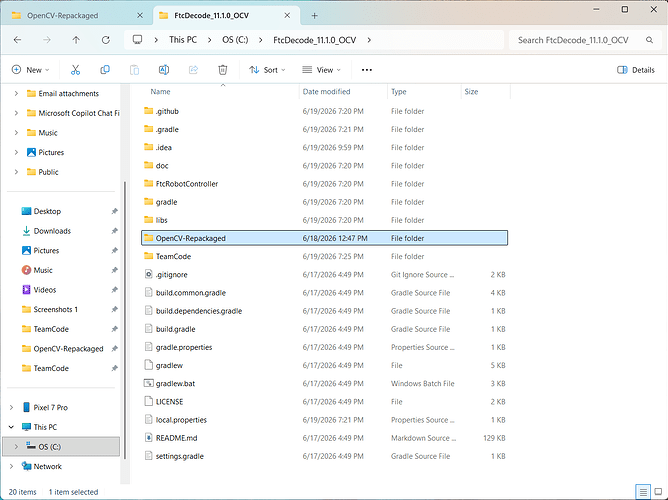
Task: Click Downloads in Quick access sidebar
Action: click(52, 231)
